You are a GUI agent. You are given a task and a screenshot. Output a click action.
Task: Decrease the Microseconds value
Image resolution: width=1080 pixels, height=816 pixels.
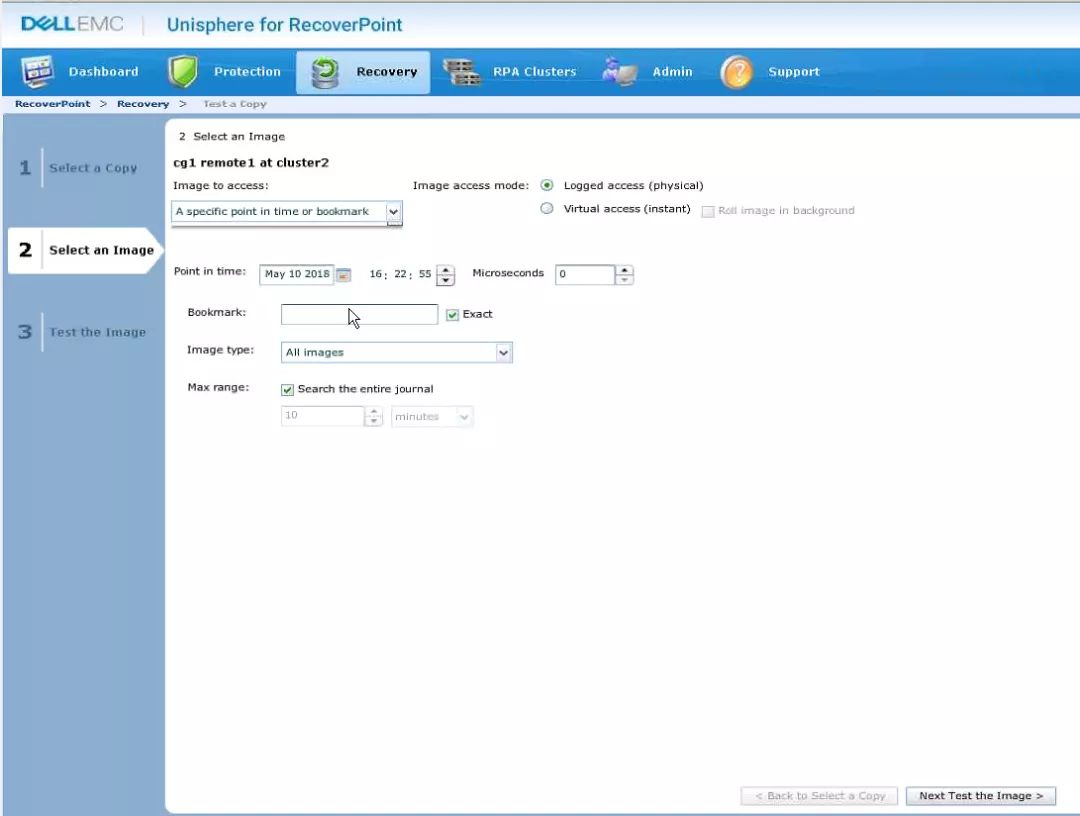(x=625, y=280)
